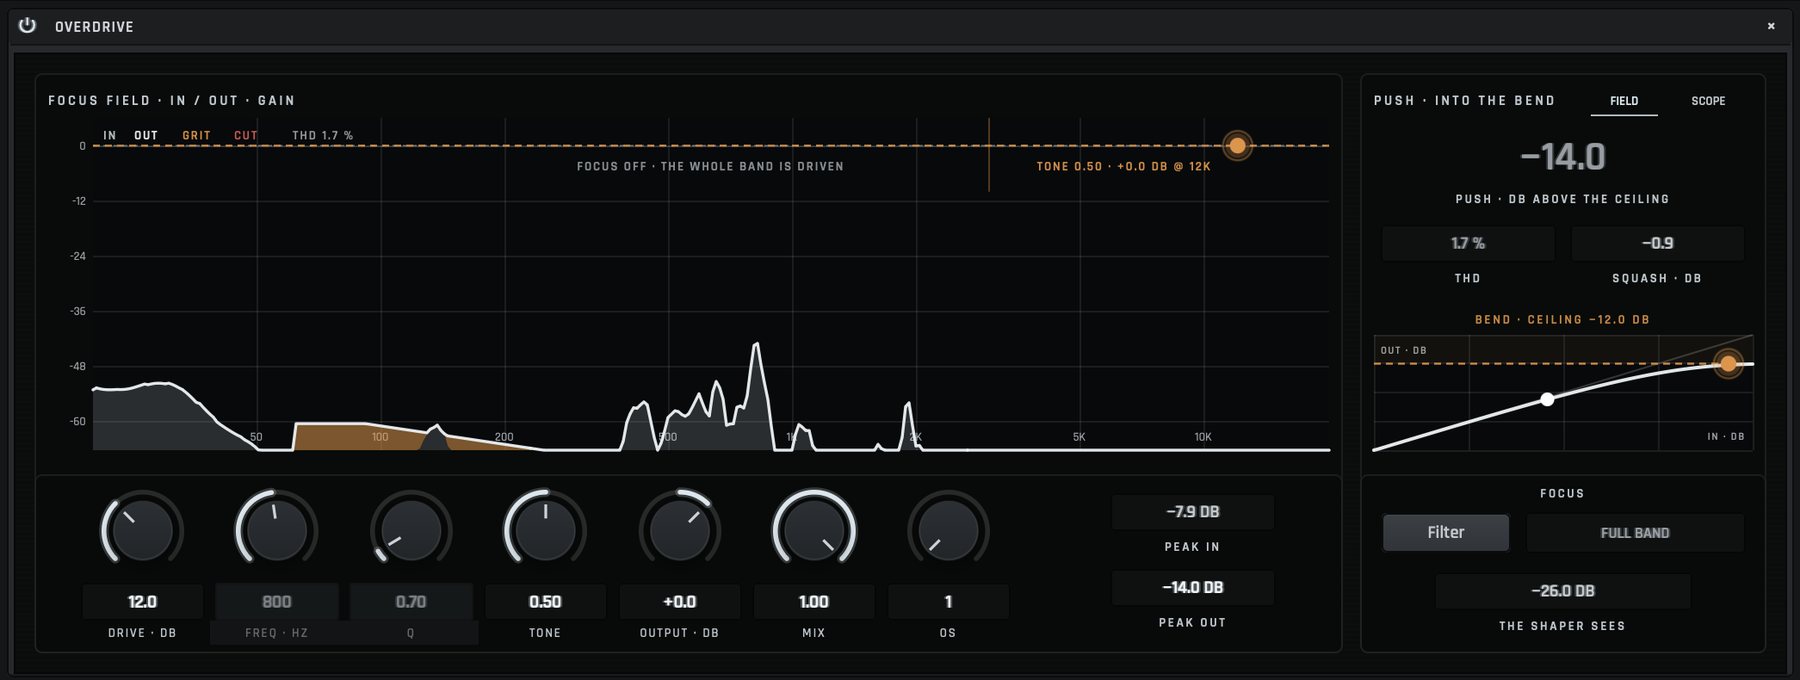
Task: Switch to the SCOPE tab
Action: click(x=1708, y=101)
